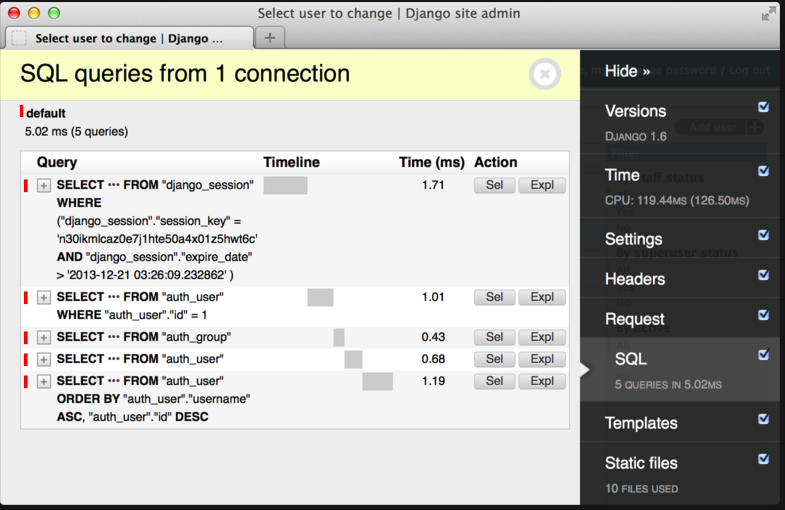Image resolution: width=785 pixels, height=510 pixels.
Task: Click the session key string in first query
Action: coord(157,239)
